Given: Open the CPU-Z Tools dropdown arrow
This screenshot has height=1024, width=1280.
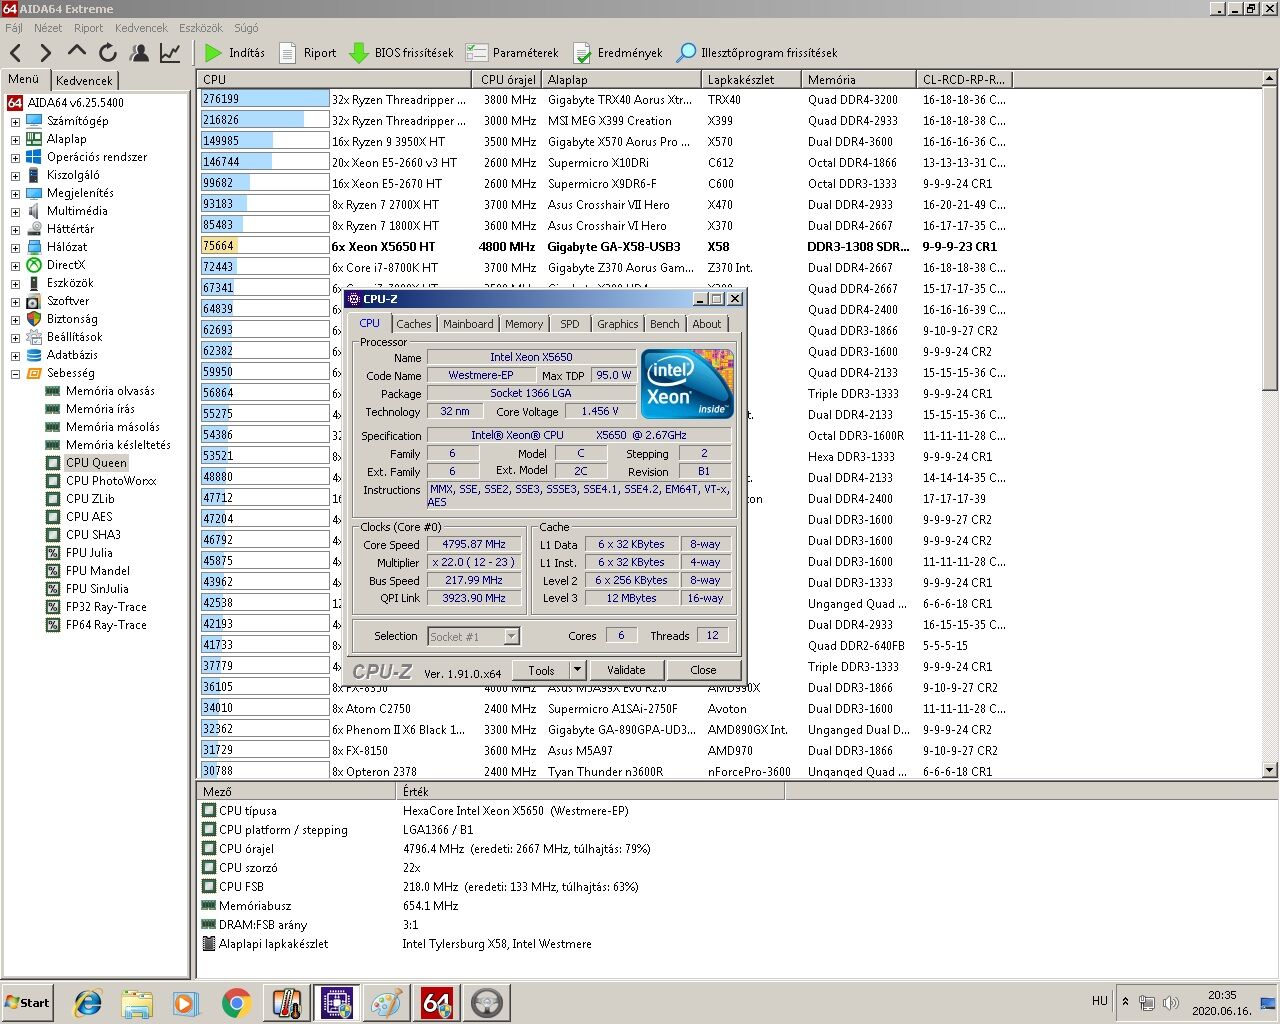Looking at the screenshot, I should 577,670.
